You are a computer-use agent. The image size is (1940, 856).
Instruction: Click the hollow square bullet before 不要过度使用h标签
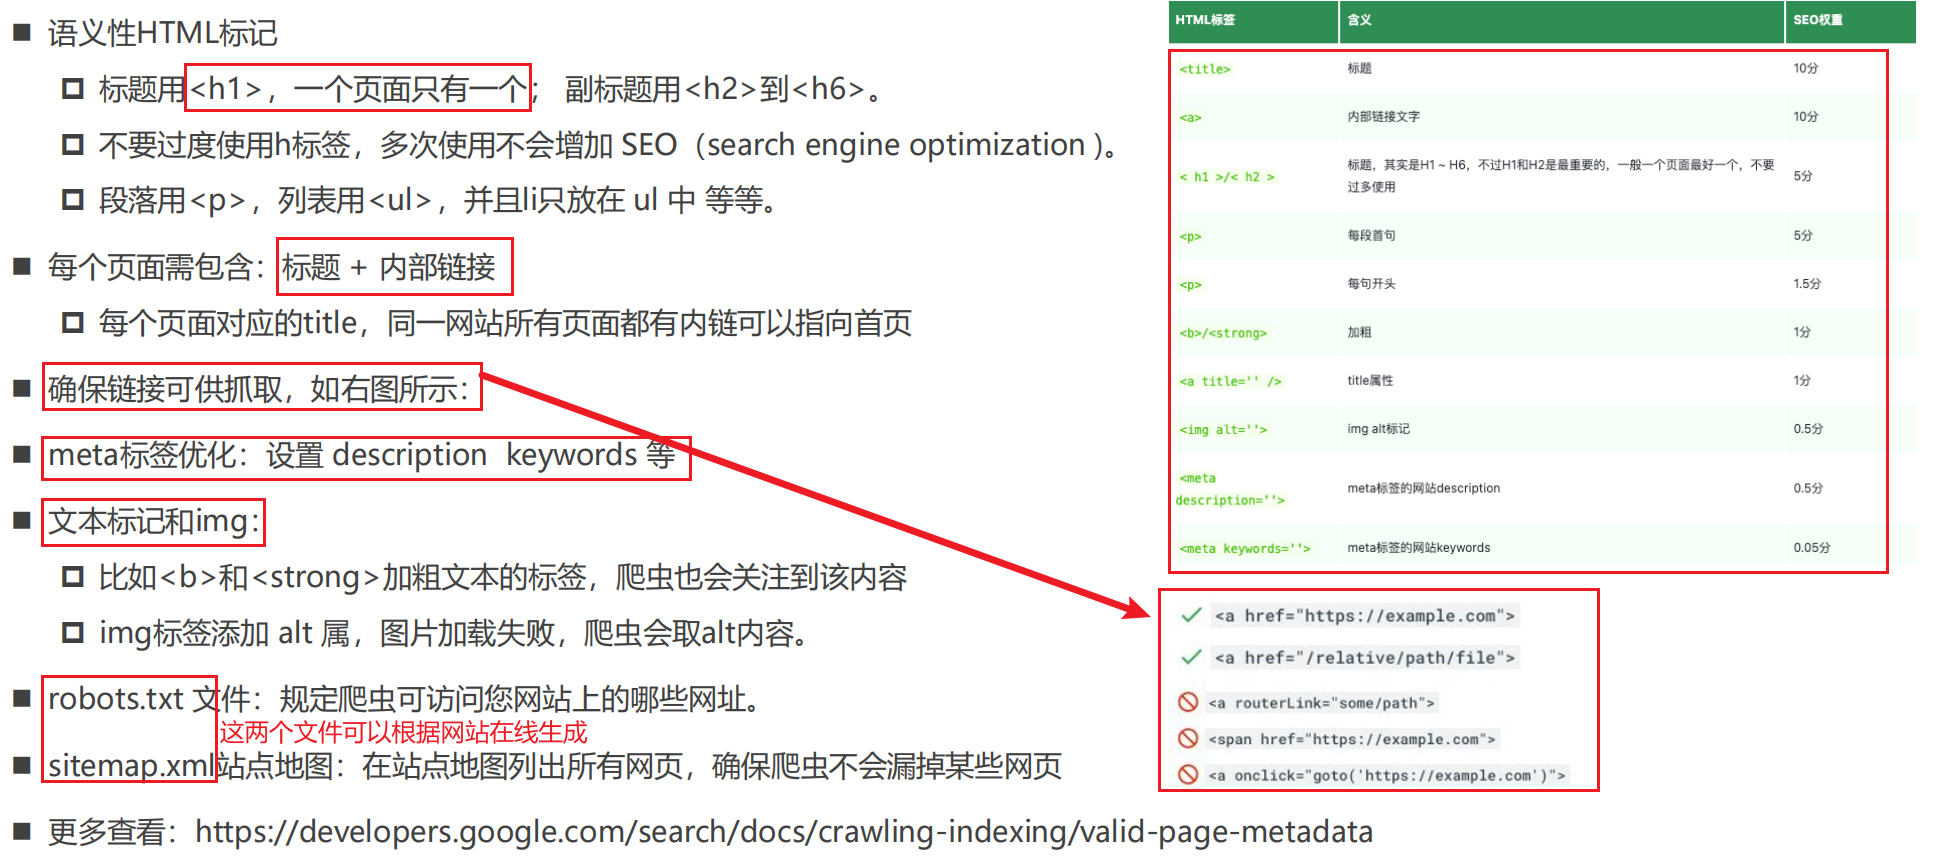pos(72,145)
